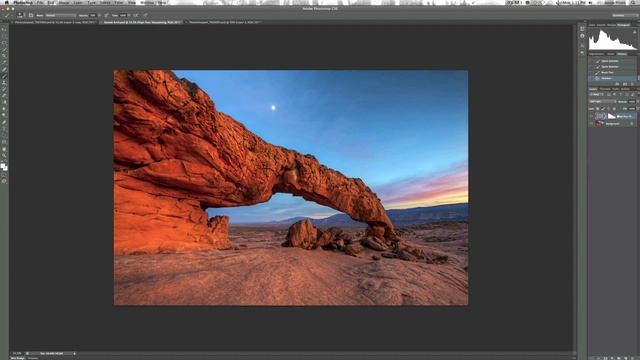Open the layer blend mode dropdown
Viewport: 640px width, 360px height.
pyautogui.click(x=603, y=102)
